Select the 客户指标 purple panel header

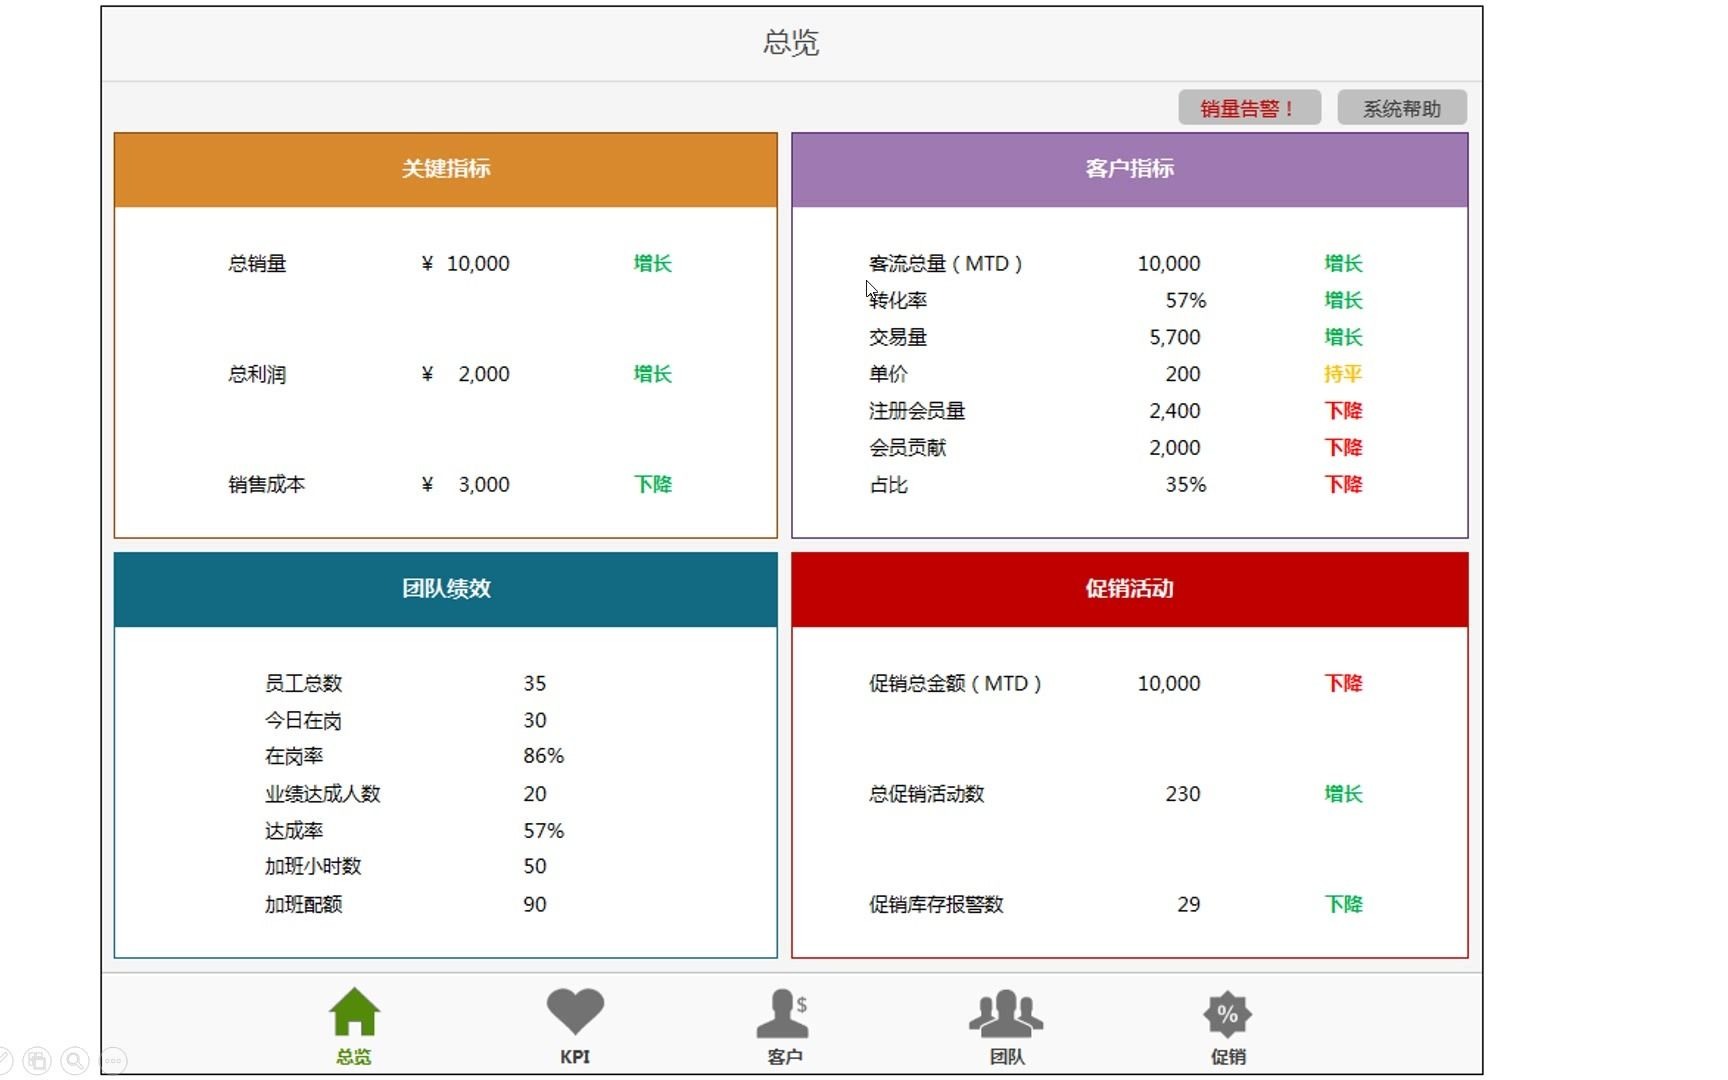pos(1130,170)
